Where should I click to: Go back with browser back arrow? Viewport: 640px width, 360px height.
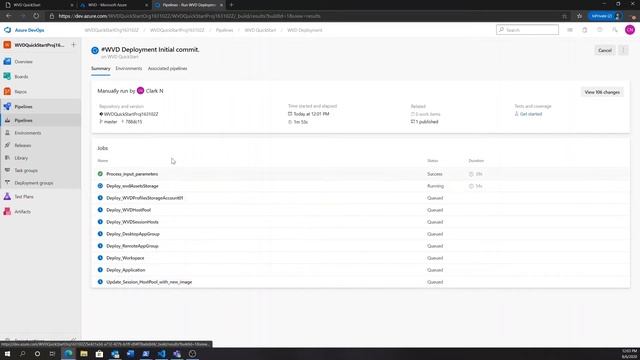[9, 16]
